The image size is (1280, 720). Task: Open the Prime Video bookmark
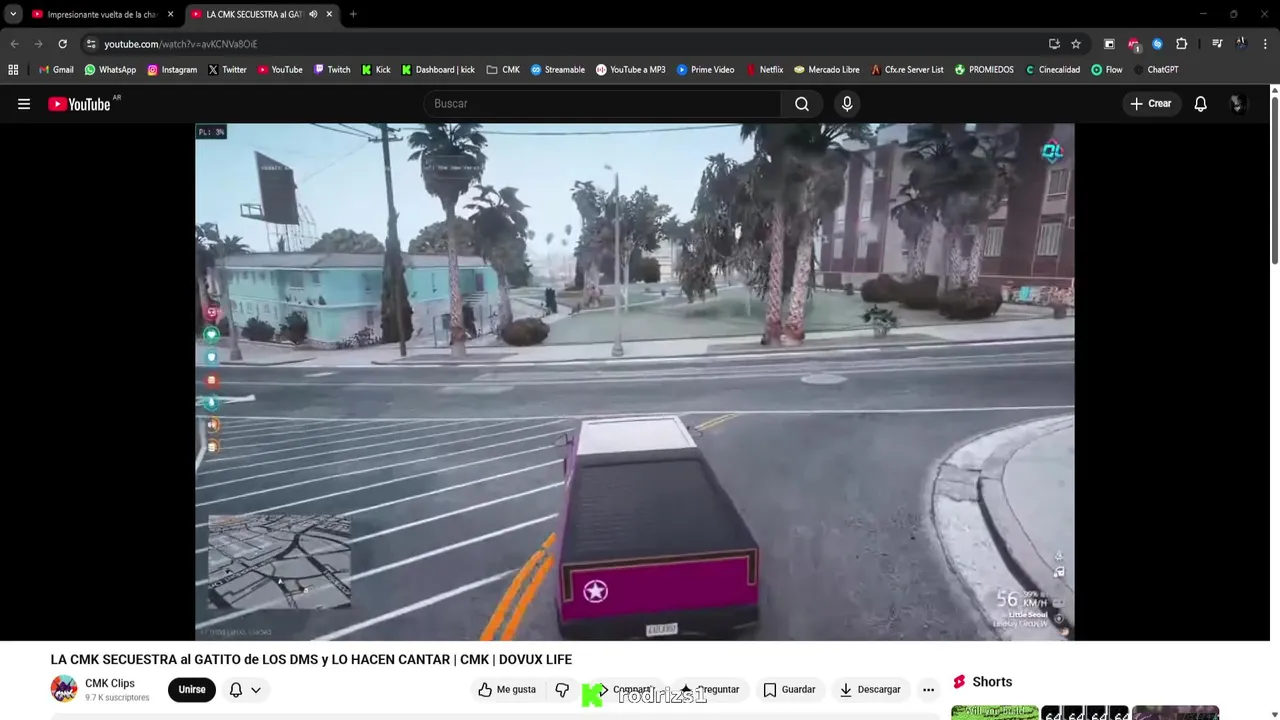[x=705, y=70]
